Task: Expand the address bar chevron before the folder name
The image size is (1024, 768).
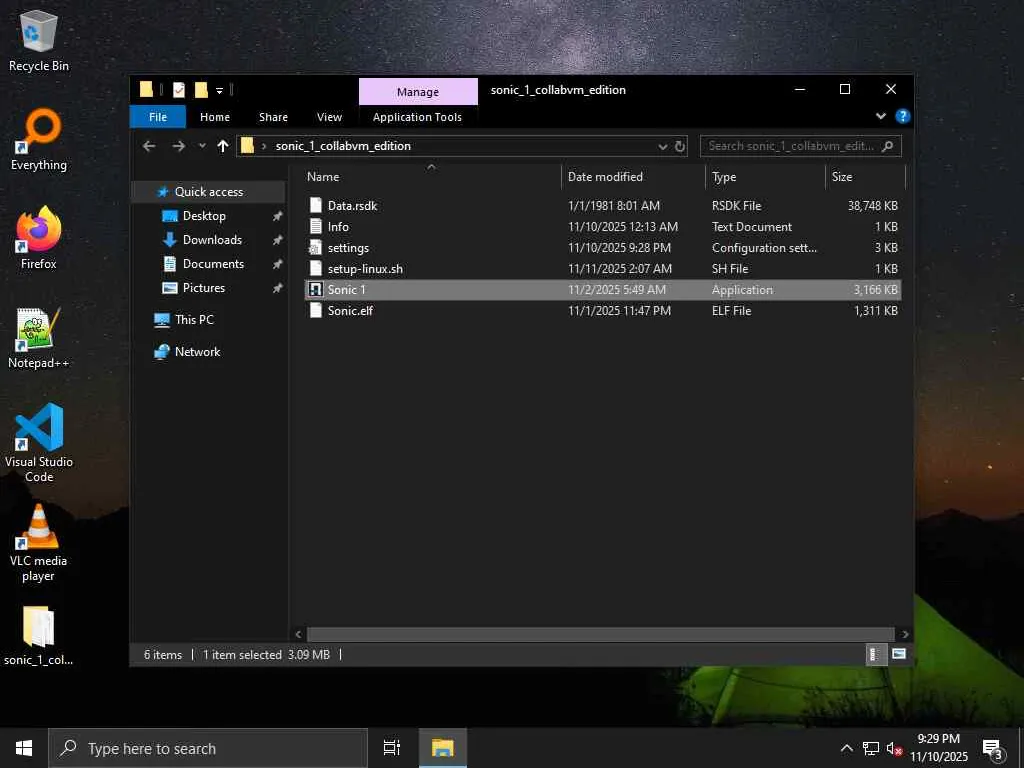Action: pos(264,146)
